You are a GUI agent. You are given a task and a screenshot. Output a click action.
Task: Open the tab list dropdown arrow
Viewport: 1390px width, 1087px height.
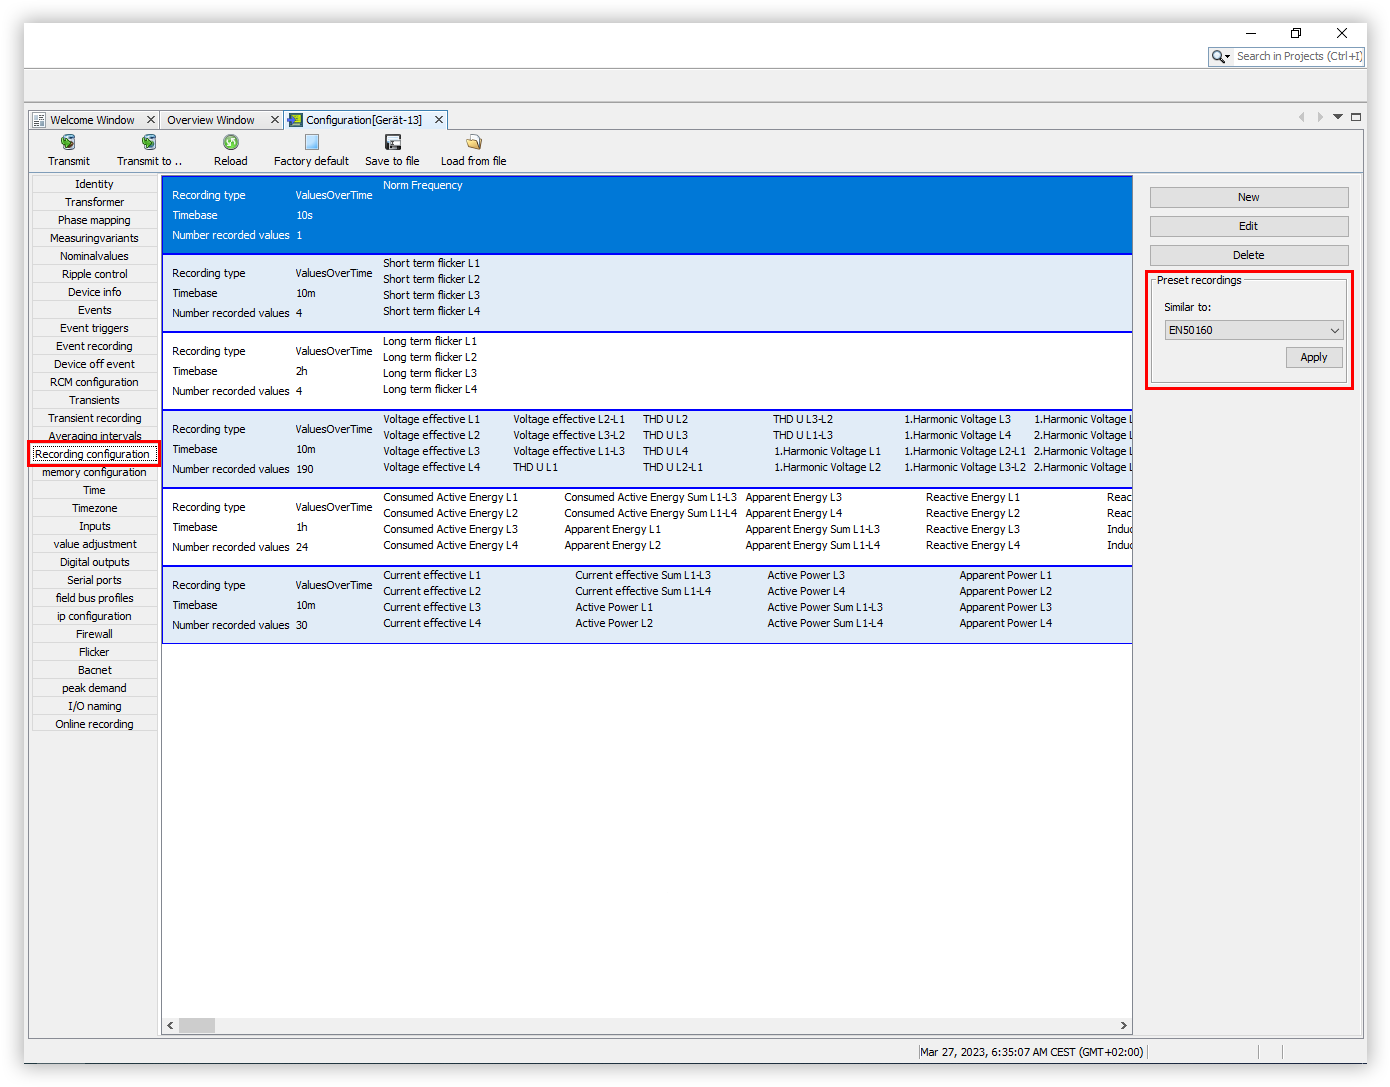pyautogui.click(x=1337, y=117)
